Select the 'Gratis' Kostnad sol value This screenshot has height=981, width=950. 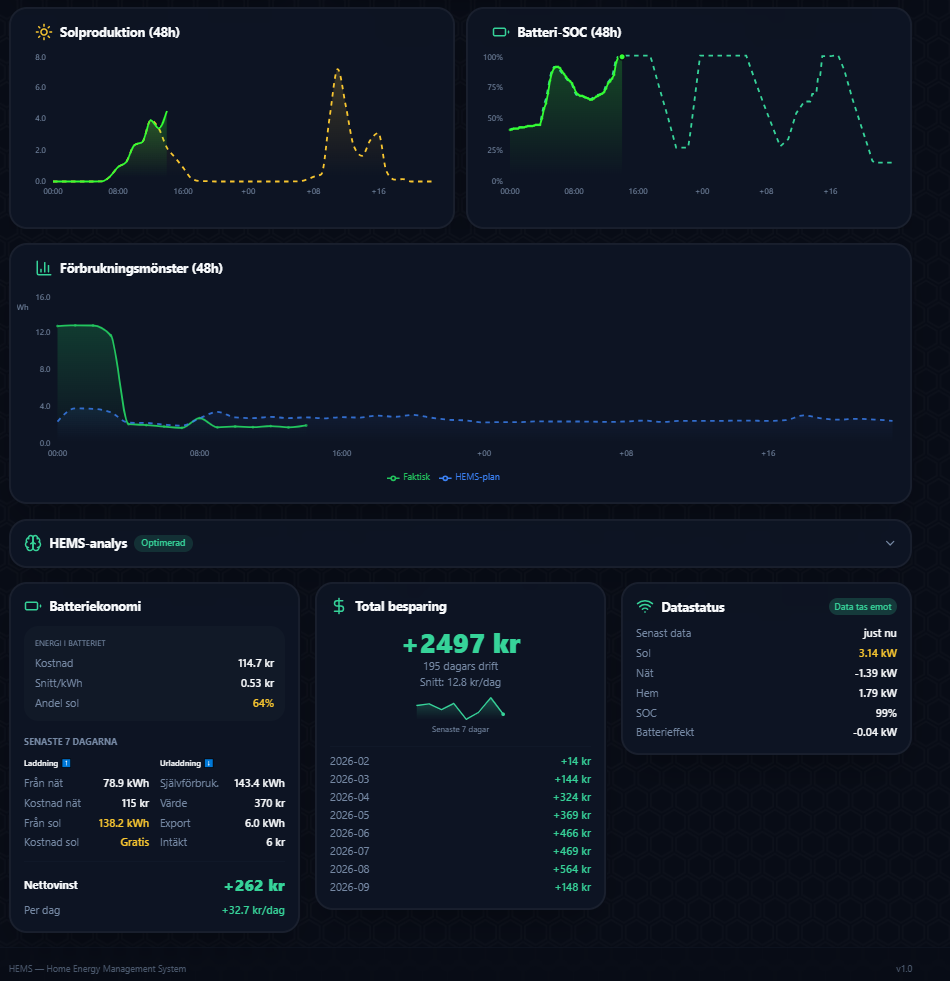click(x=135, y=842)
